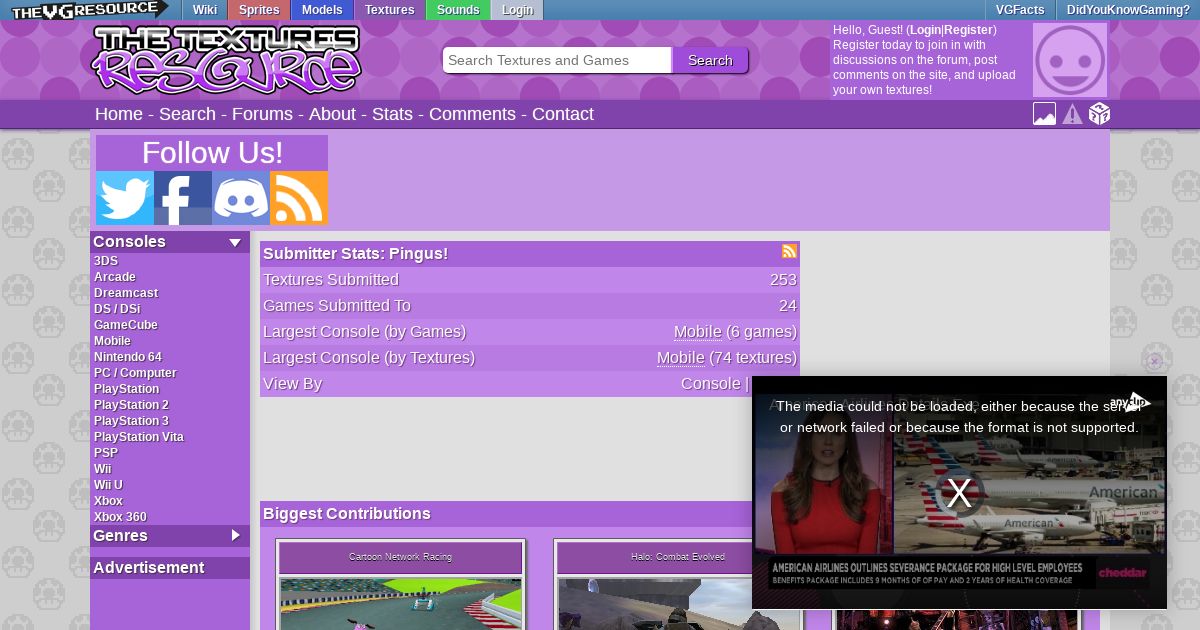Click the Games Submitted To count 24
The image size is (1200, 630).
coord(788,306)
